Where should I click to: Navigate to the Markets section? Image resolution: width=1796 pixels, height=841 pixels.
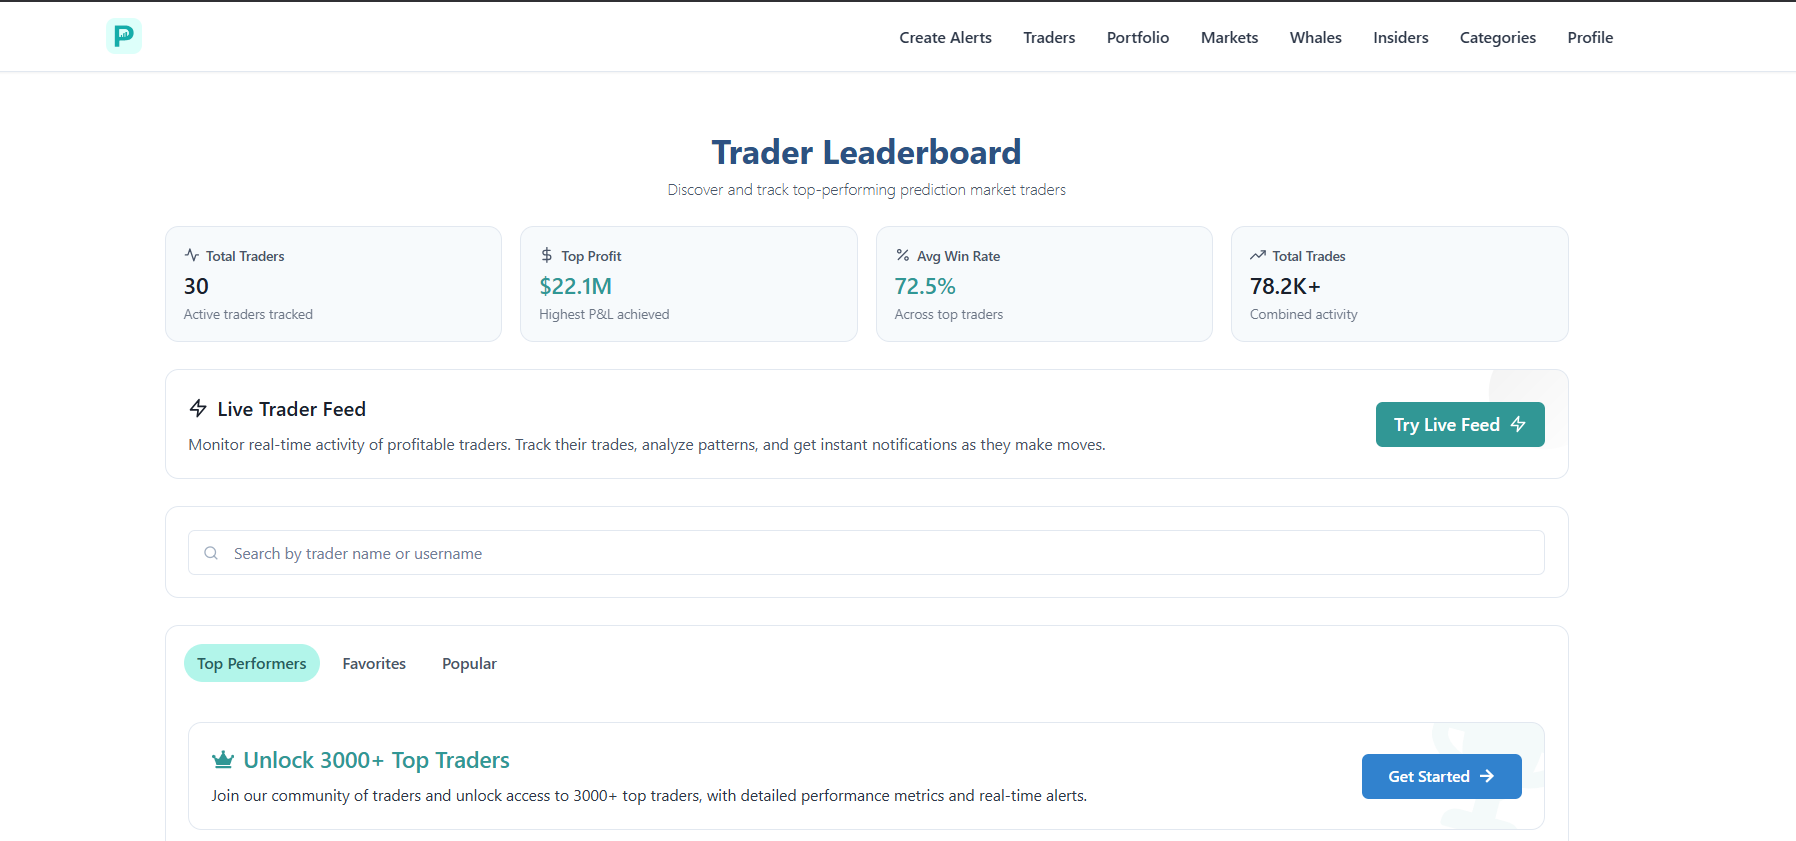1229,38
